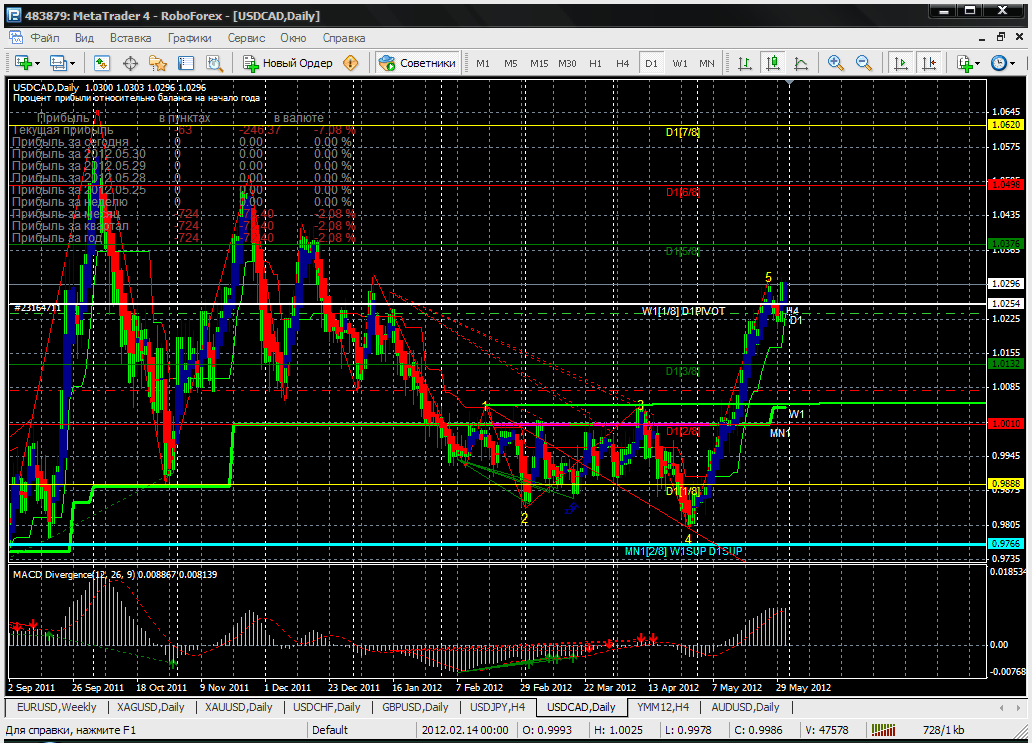Toggle candlestick chart mode

pos(773,63)
